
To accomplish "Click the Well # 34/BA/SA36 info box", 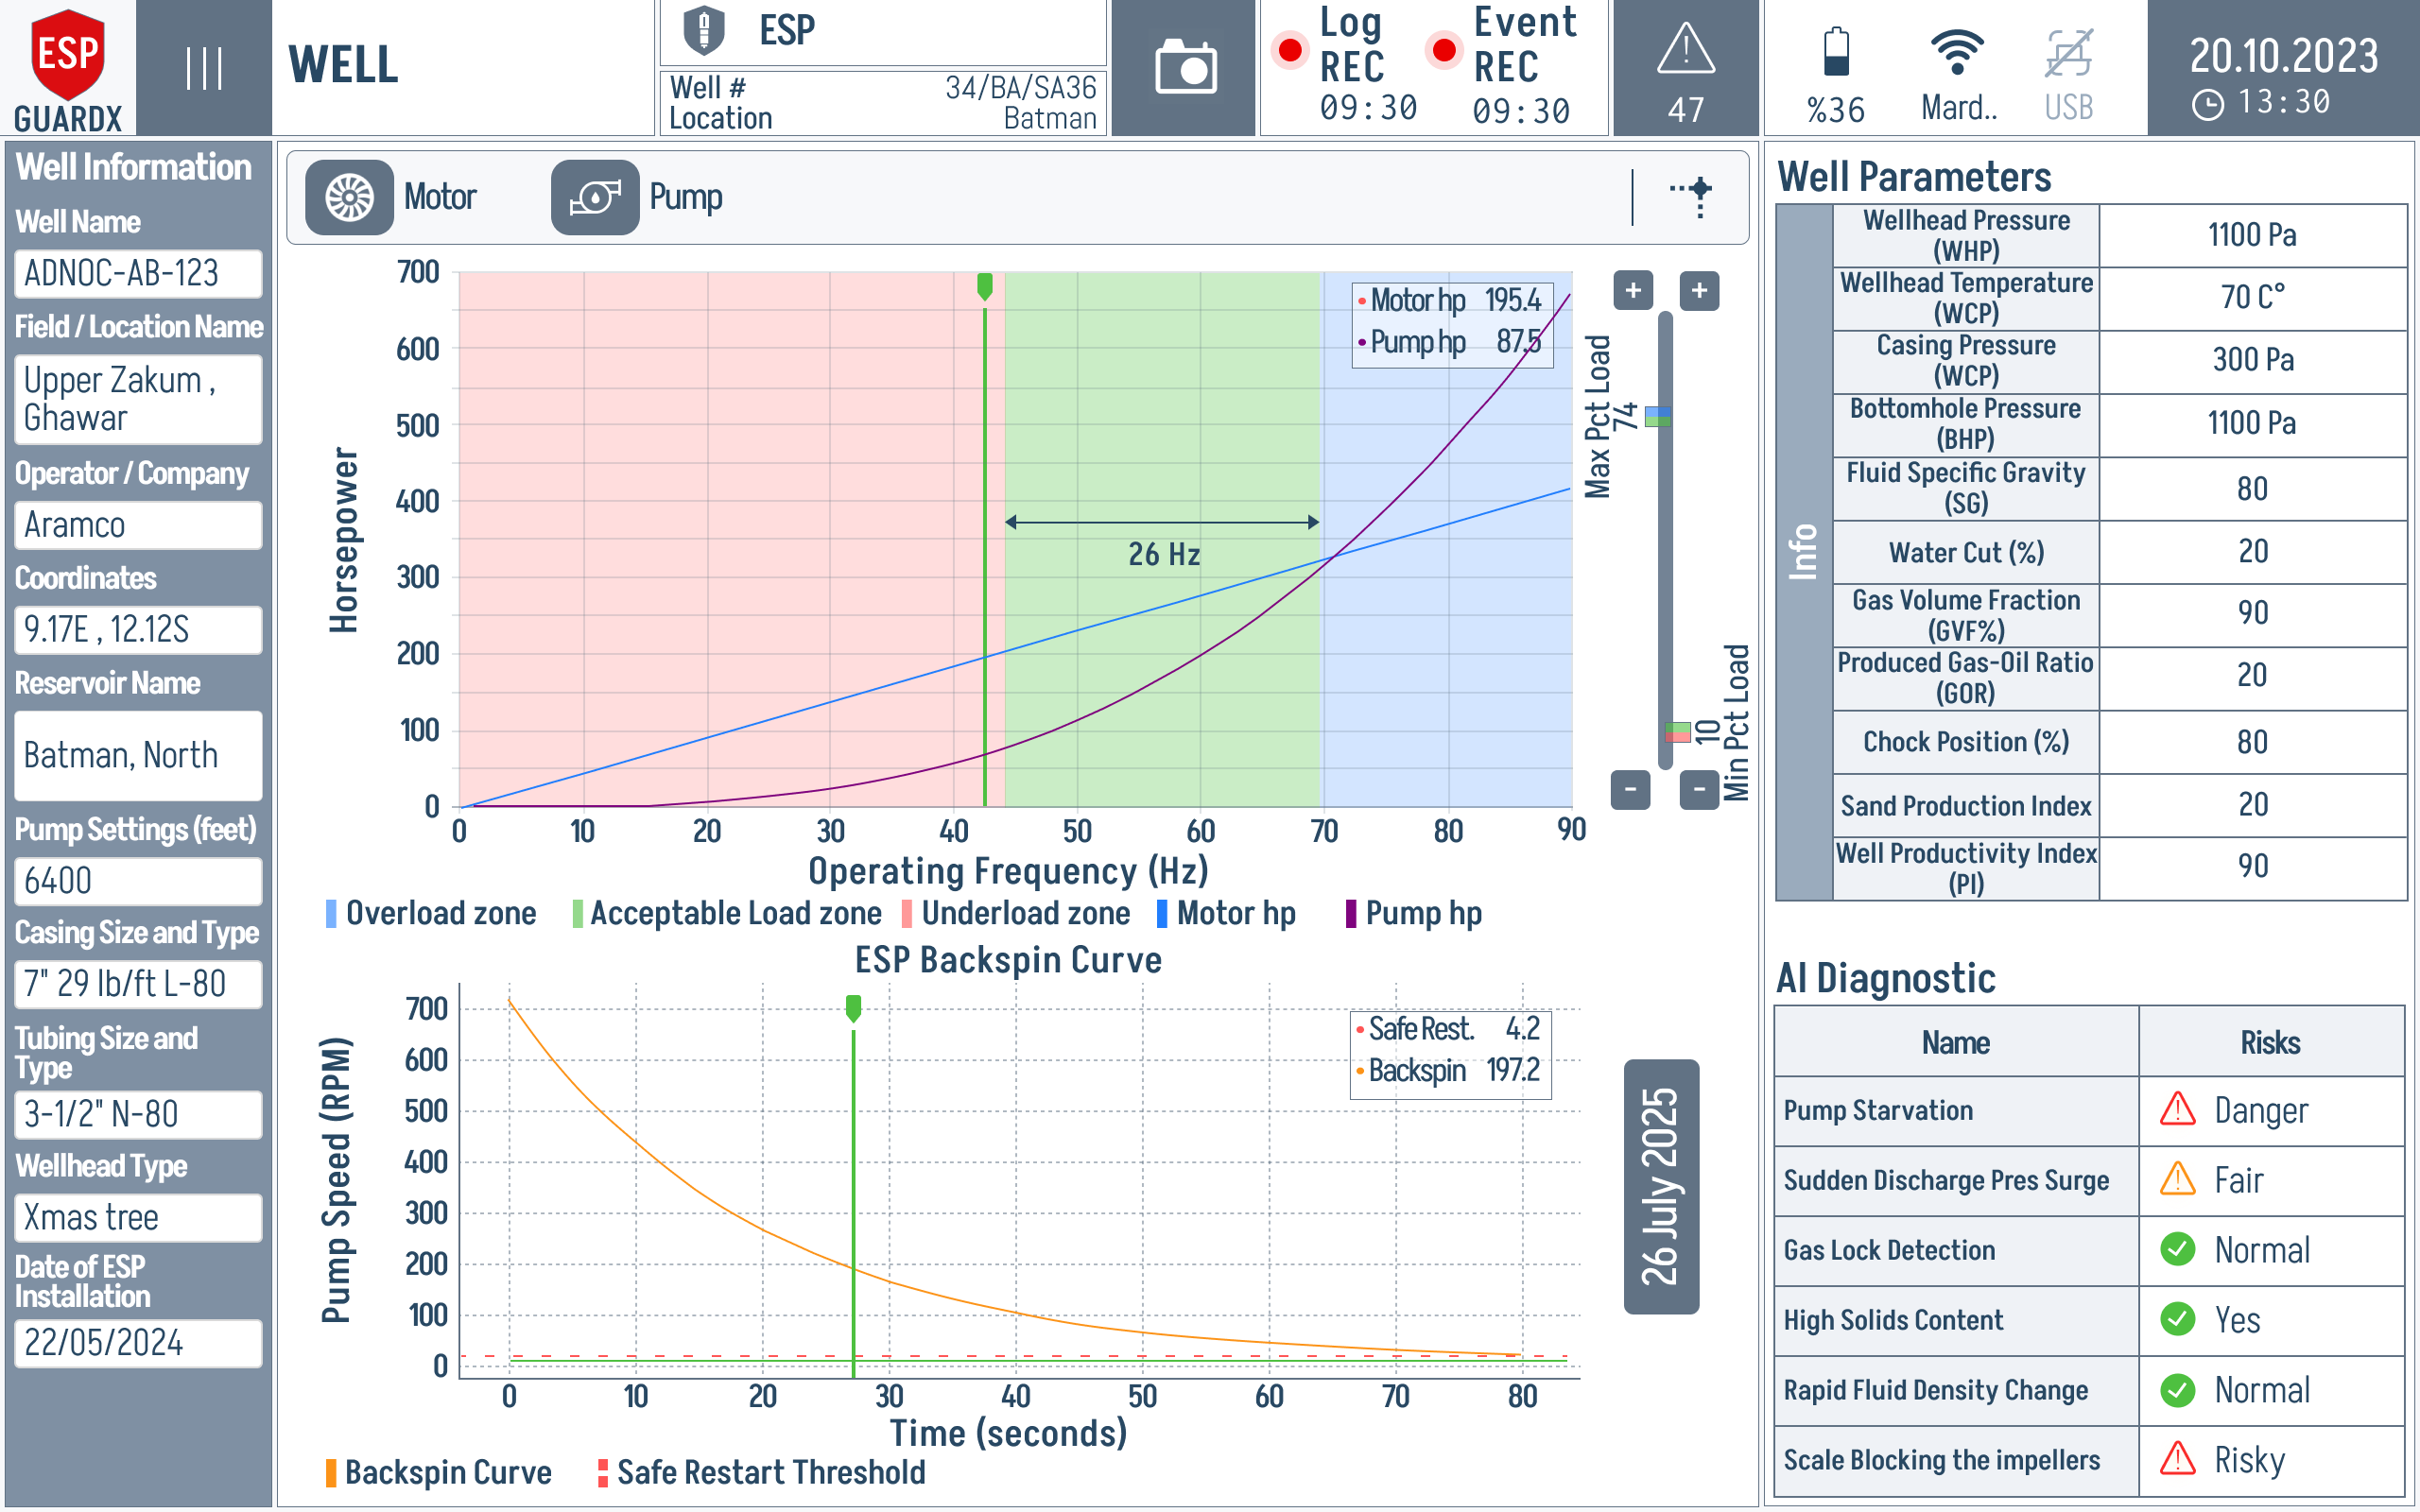I will pos(882,103).
